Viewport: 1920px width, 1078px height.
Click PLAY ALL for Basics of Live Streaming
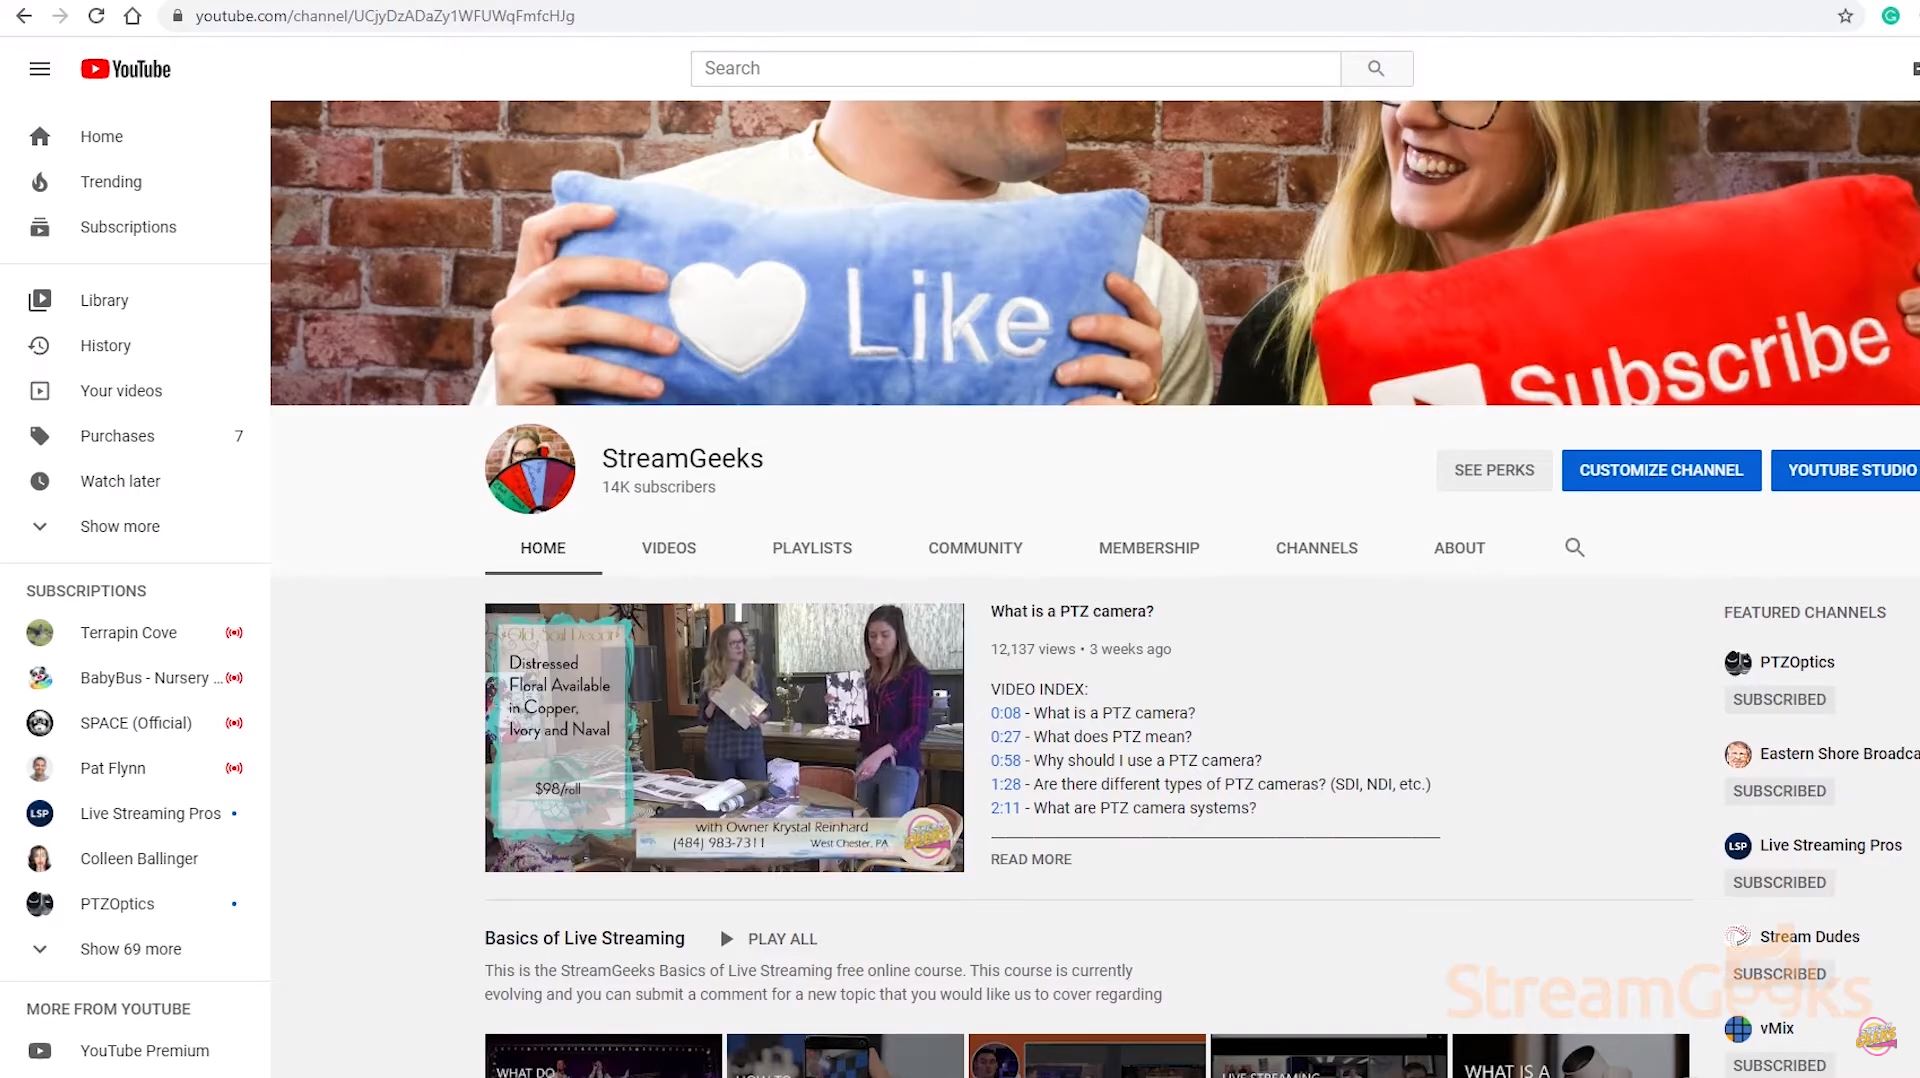coord(782,938)
